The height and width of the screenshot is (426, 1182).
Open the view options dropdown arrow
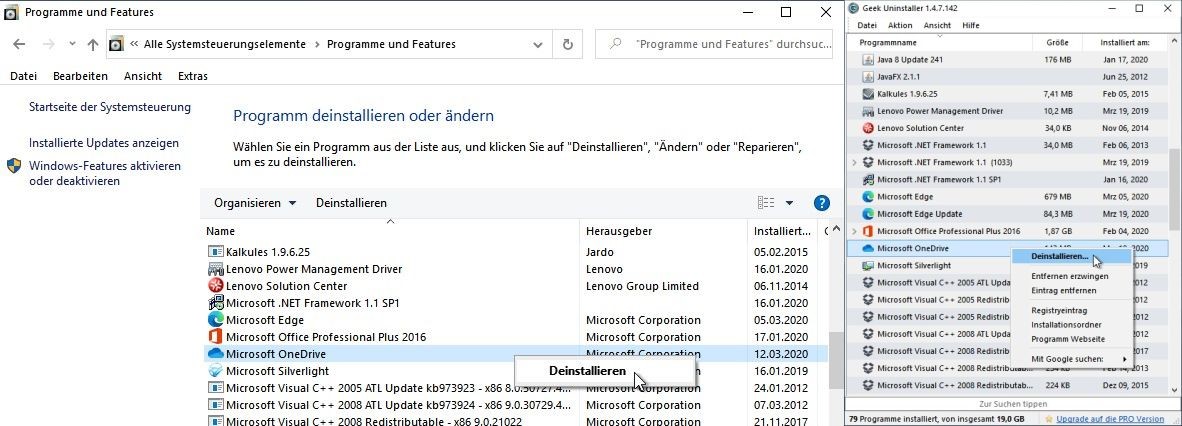pos(789,203)
